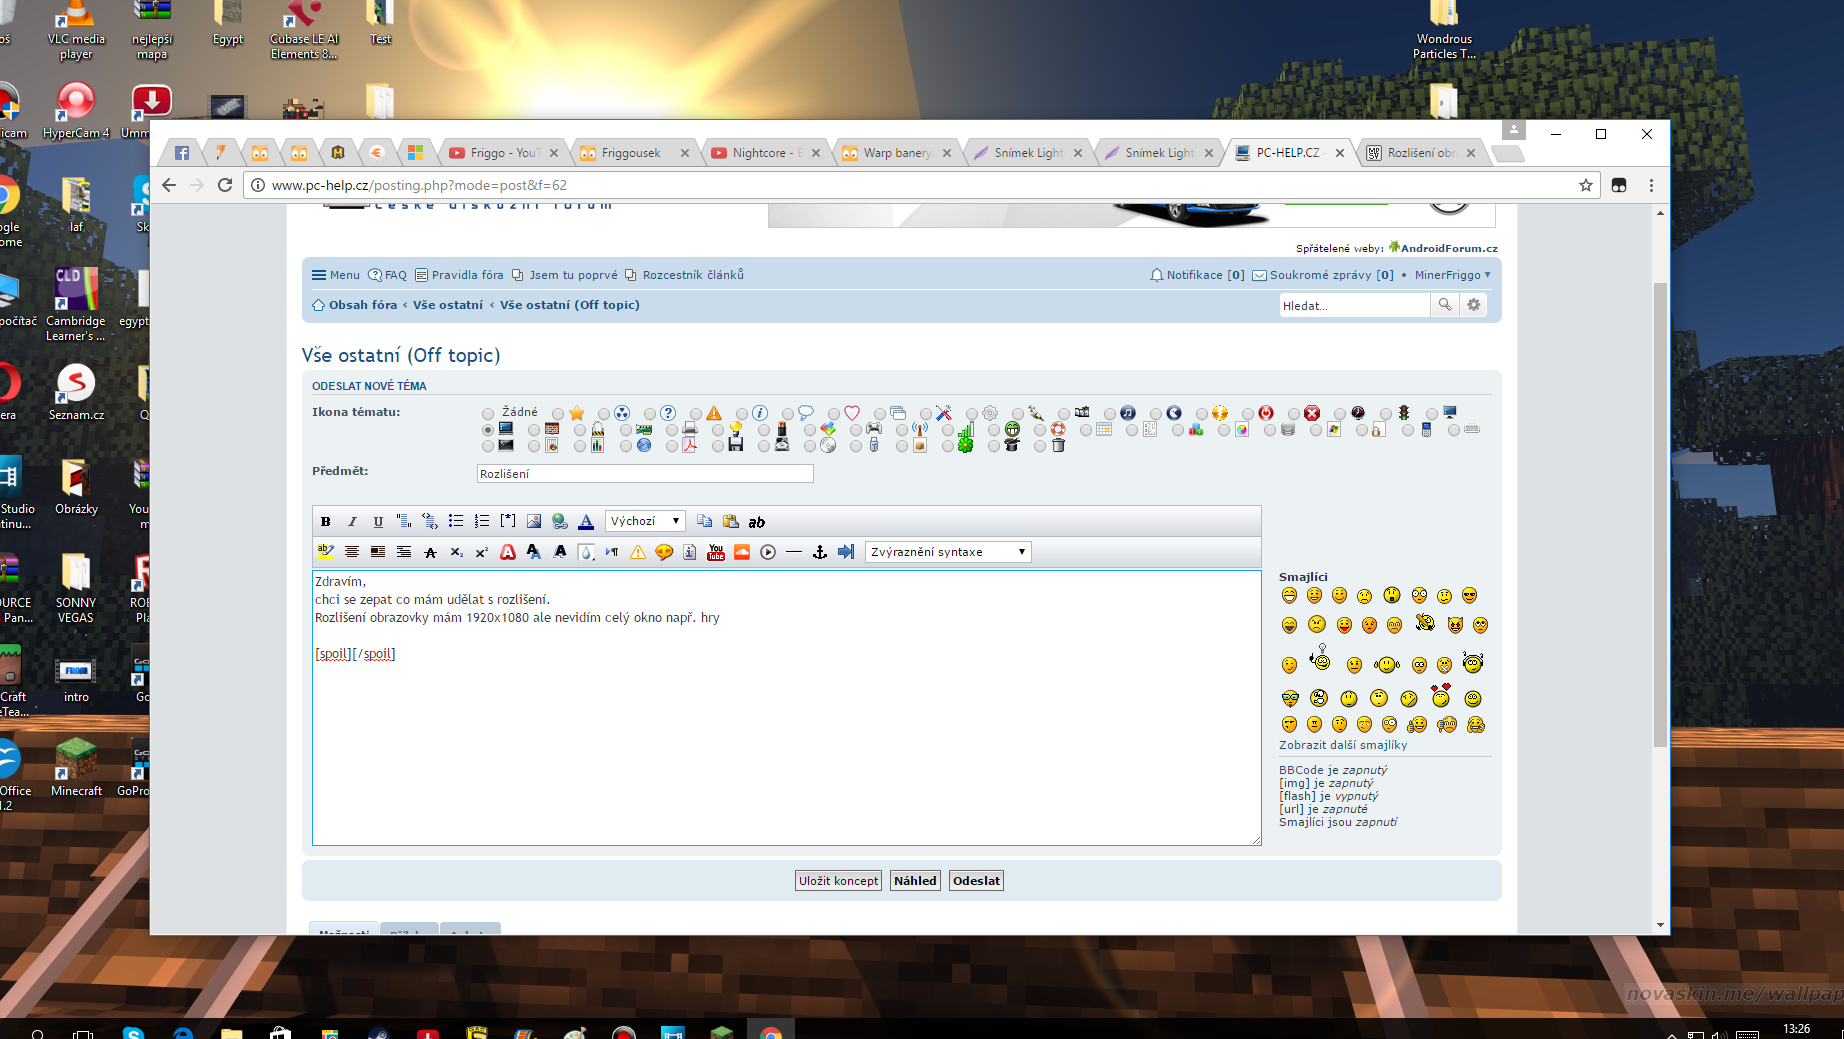Click the italic formatting icon
The height and width of the screenshot is (1039, 1844).
tap(352, 521)
